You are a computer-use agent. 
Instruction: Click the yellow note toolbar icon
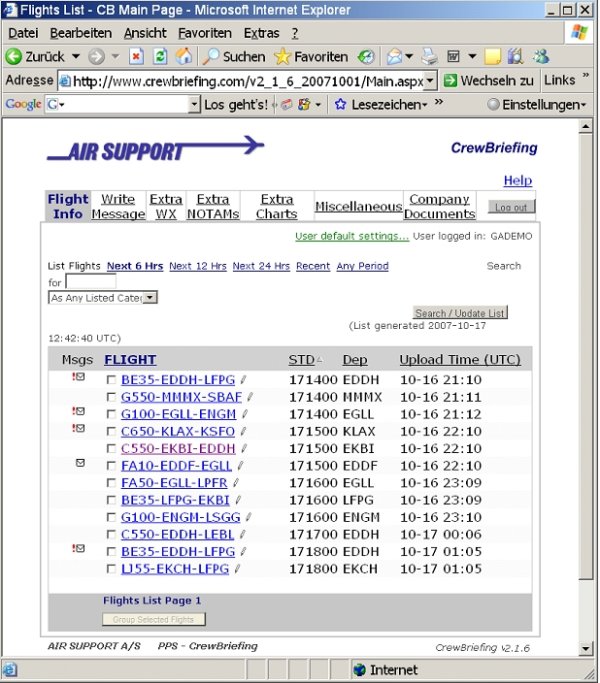click(x=492, y=57)
